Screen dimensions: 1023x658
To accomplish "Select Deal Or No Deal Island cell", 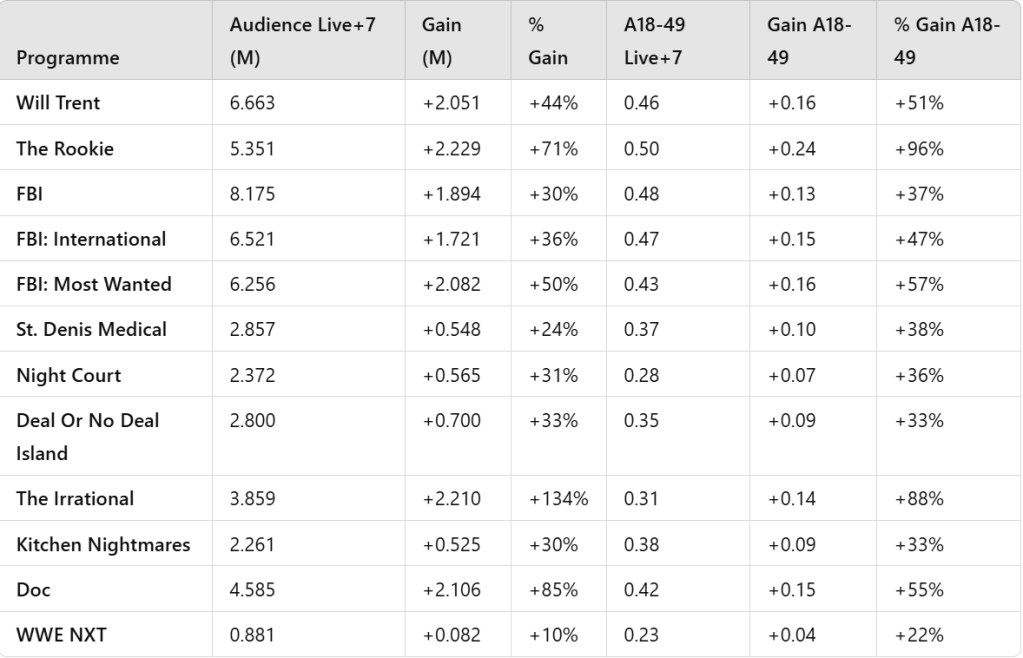I will pos(87,436).
